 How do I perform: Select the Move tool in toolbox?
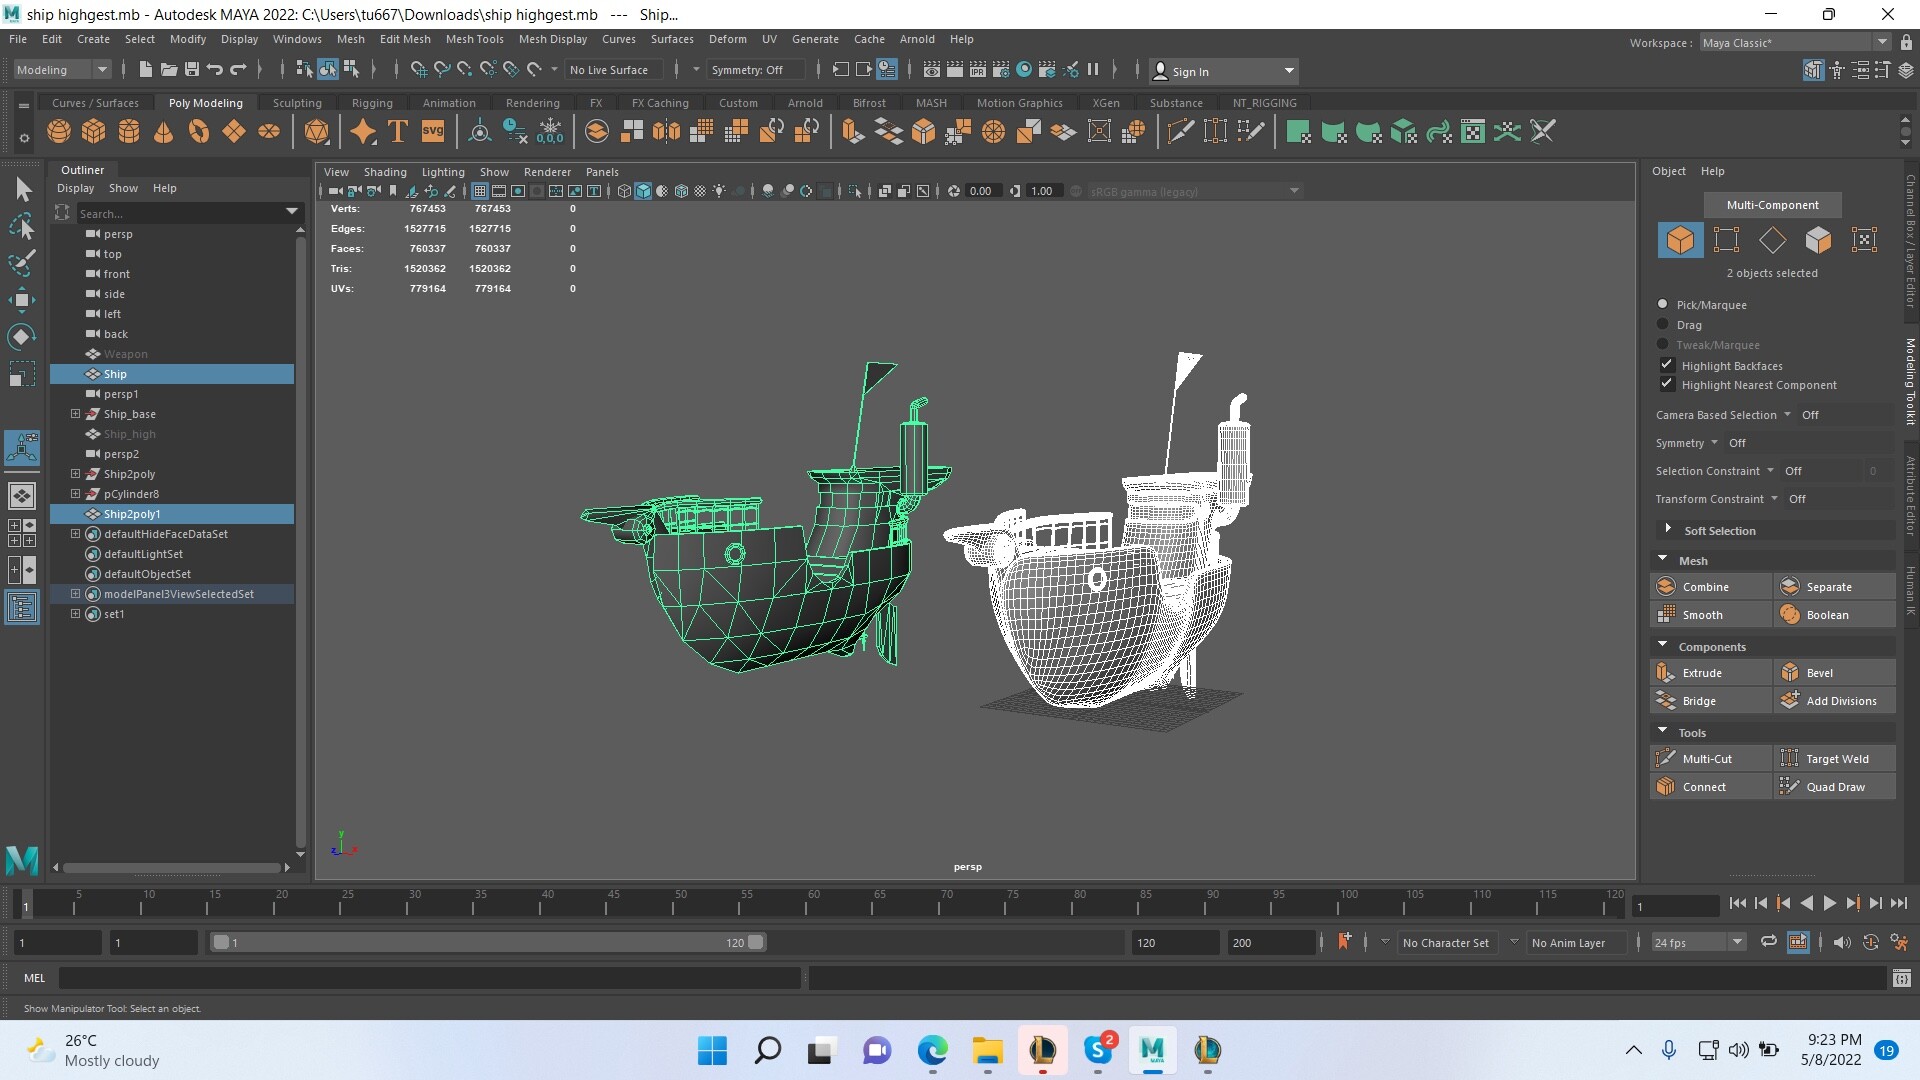pos(22,299)
